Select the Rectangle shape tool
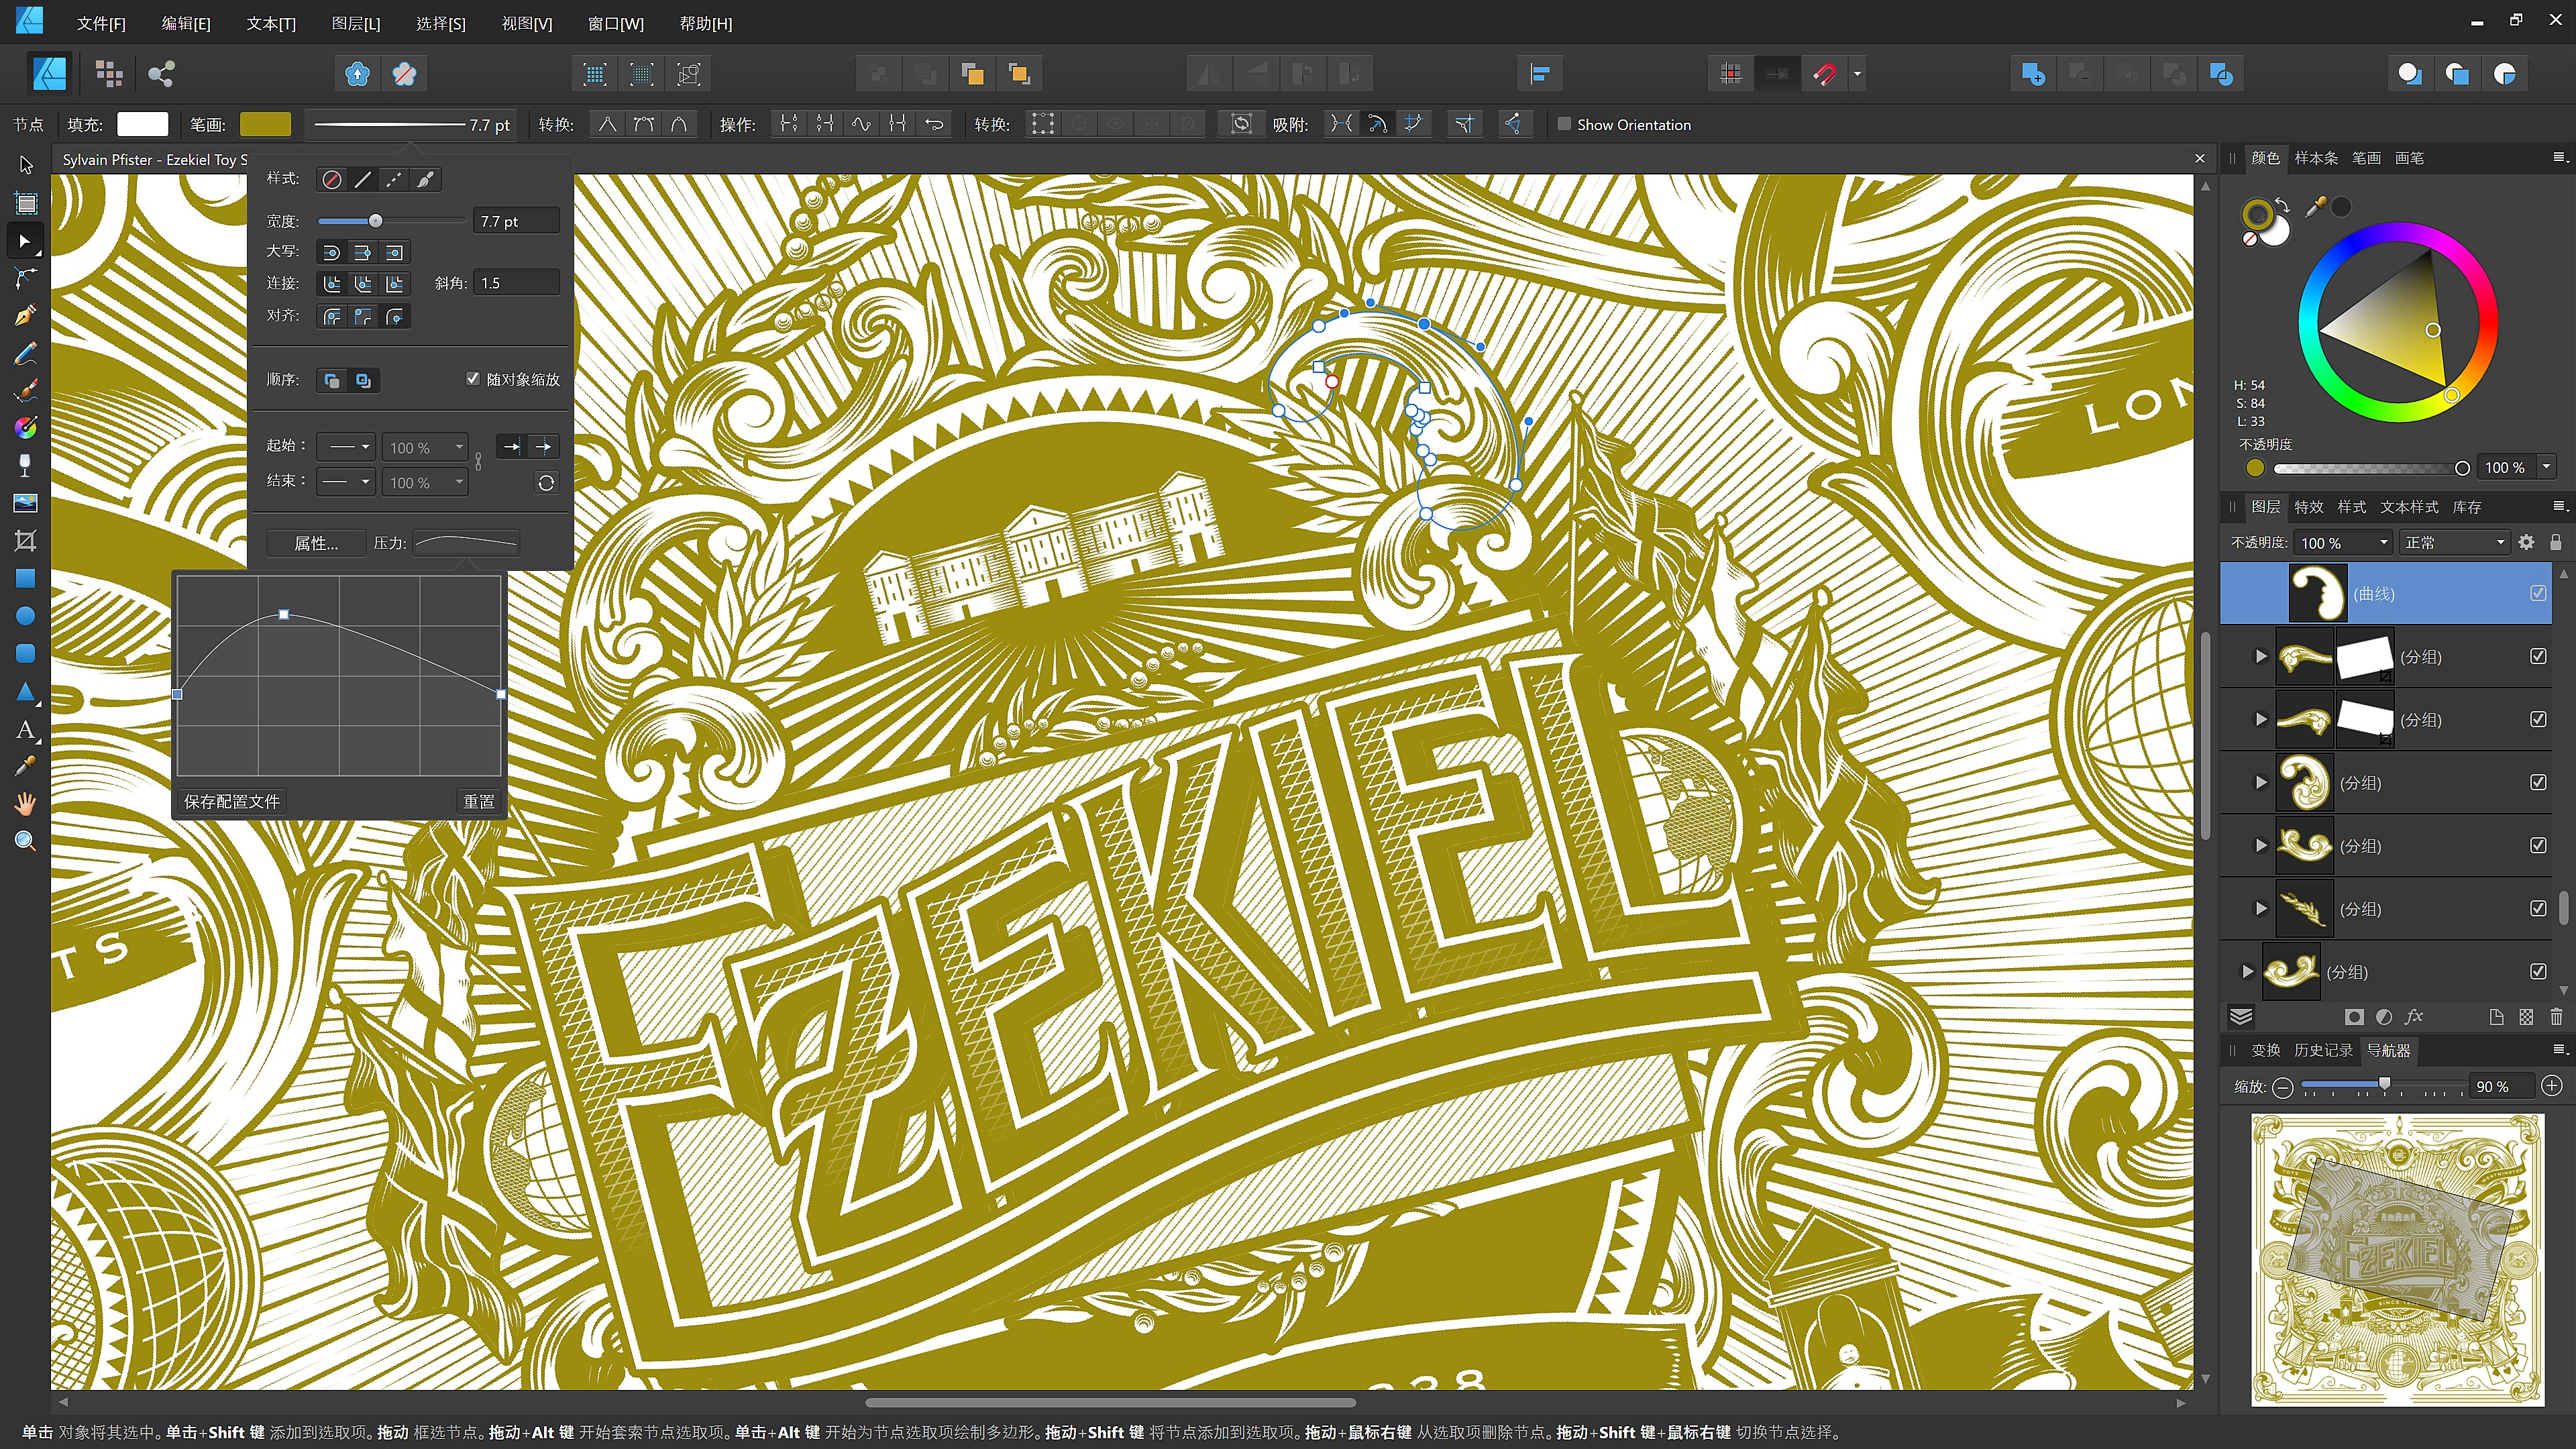2576x1449 pixels. (x=26, y=578)
